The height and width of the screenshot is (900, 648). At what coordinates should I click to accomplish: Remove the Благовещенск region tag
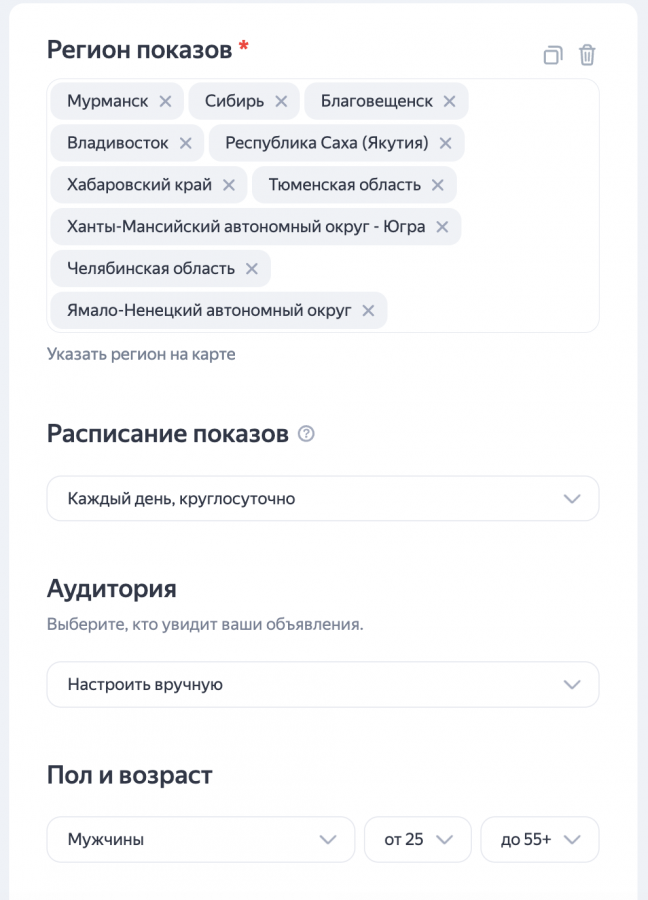[450, 101]
